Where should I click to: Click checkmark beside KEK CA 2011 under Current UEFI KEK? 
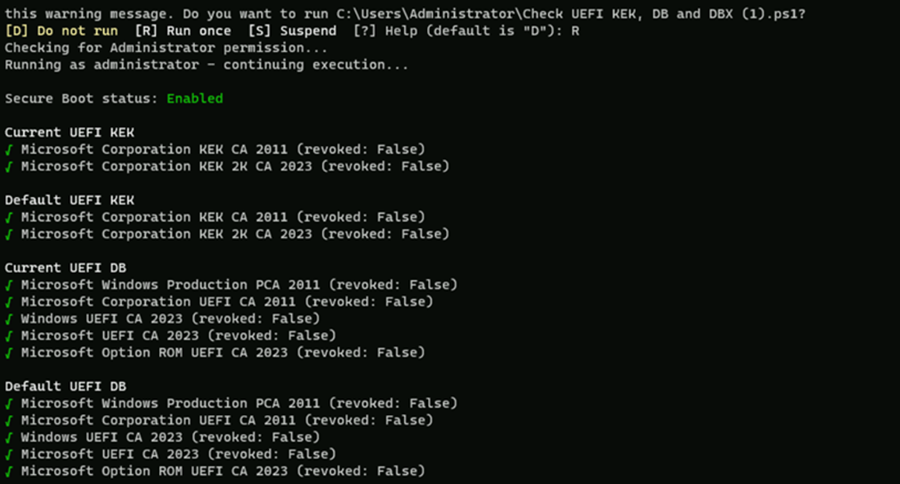pyautogui.click(x=8, y=149)
